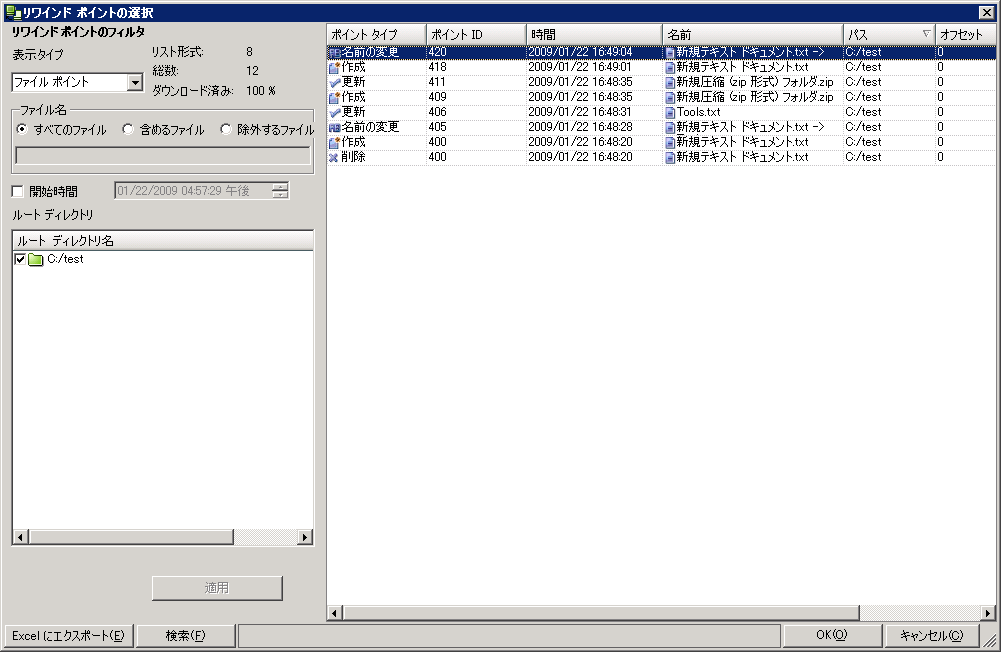Click the C:/test folder icon
Viewport: 1001px width, 652px height.
36,259
